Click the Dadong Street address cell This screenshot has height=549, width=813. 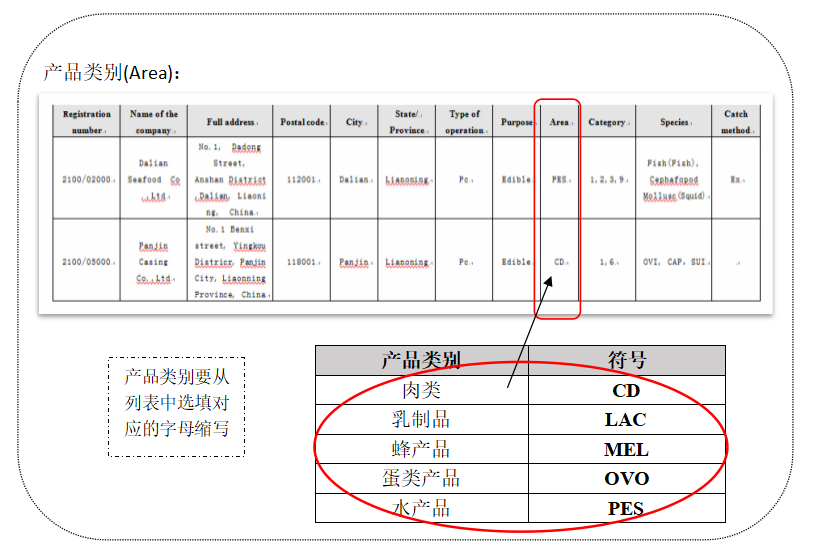pyautogui.click(x=230, y=179)
